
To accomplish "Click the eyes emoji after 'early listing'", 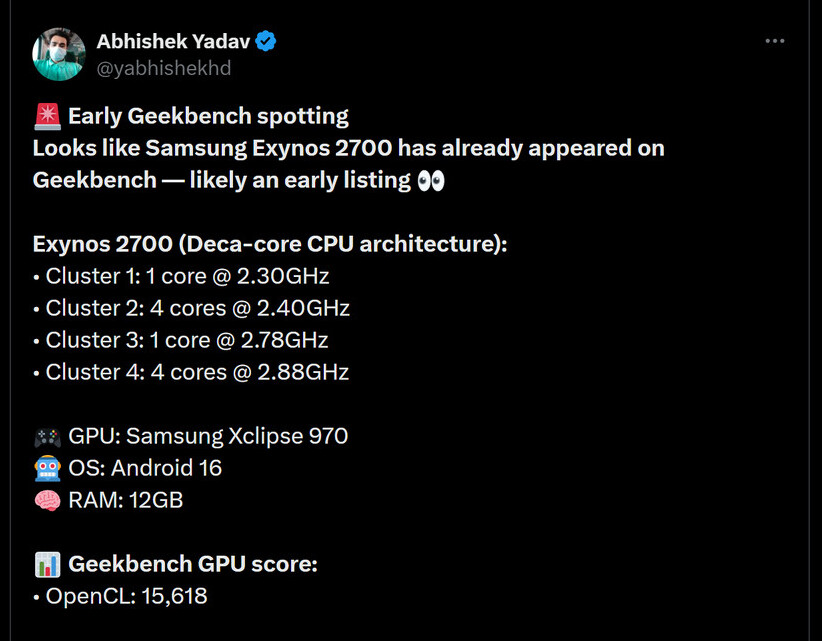I will [432, 180].
